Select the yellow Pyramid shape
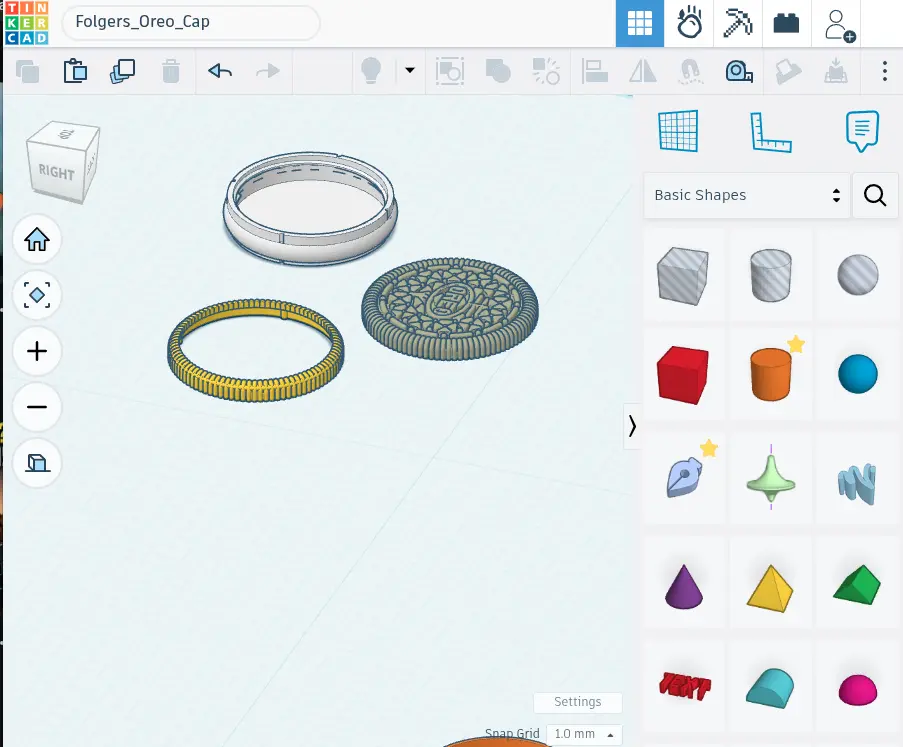The width and height of the screenshot is (903, 747). pos(771,587)
